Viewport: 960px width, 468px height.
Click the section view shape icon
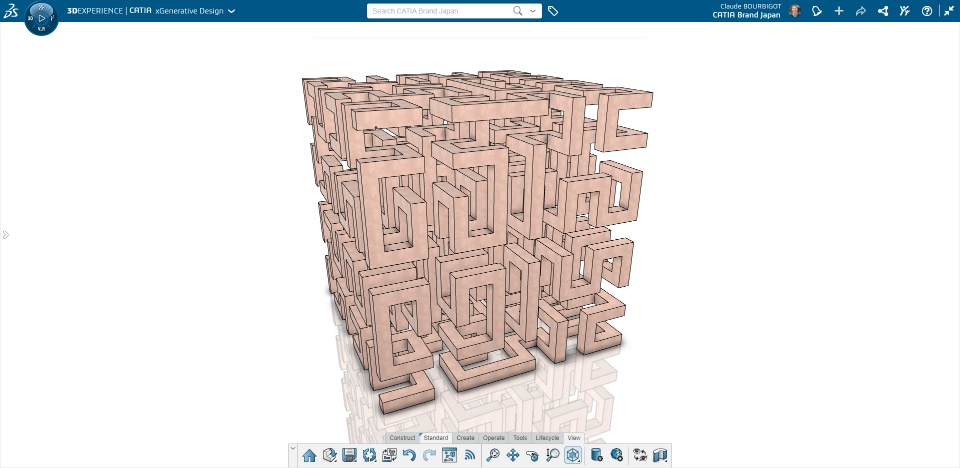(659, 455)
